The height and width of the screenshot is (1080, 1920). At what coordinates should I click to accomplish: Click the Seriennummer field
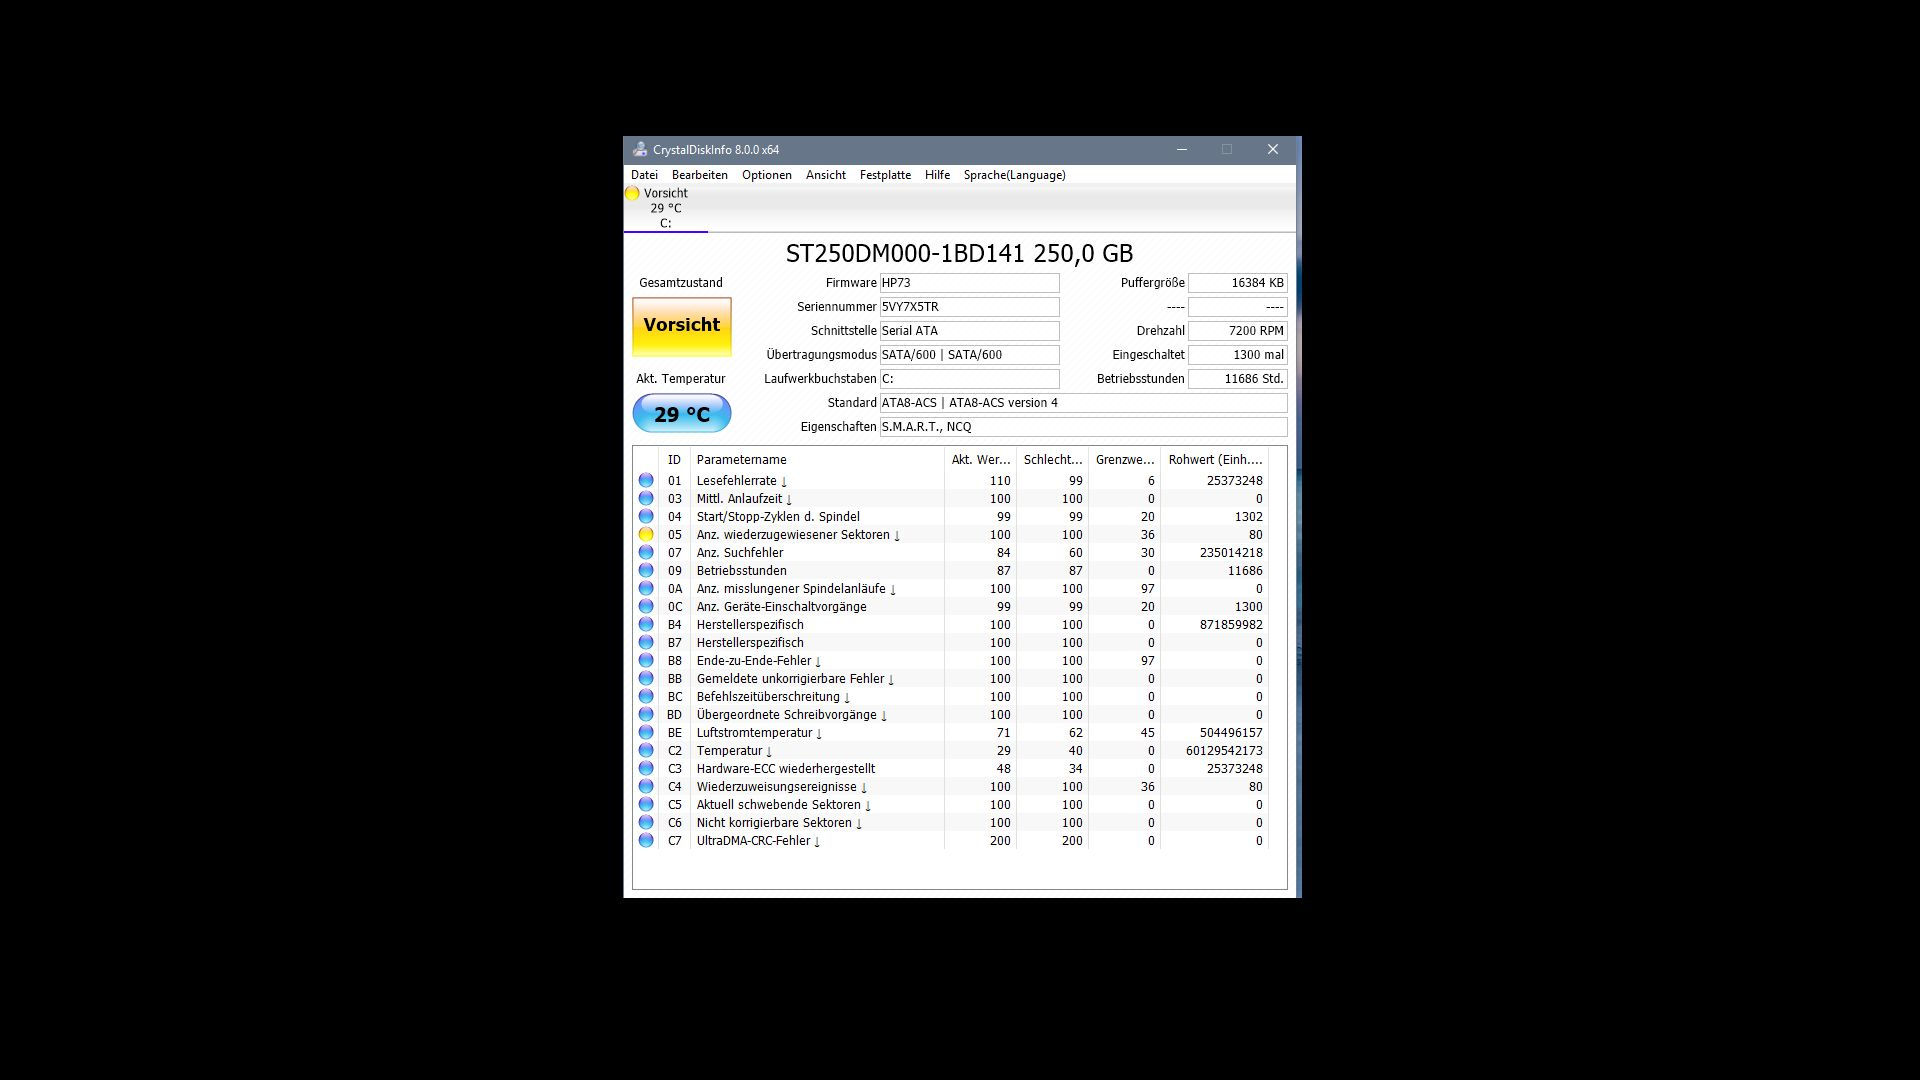(968, 307)
